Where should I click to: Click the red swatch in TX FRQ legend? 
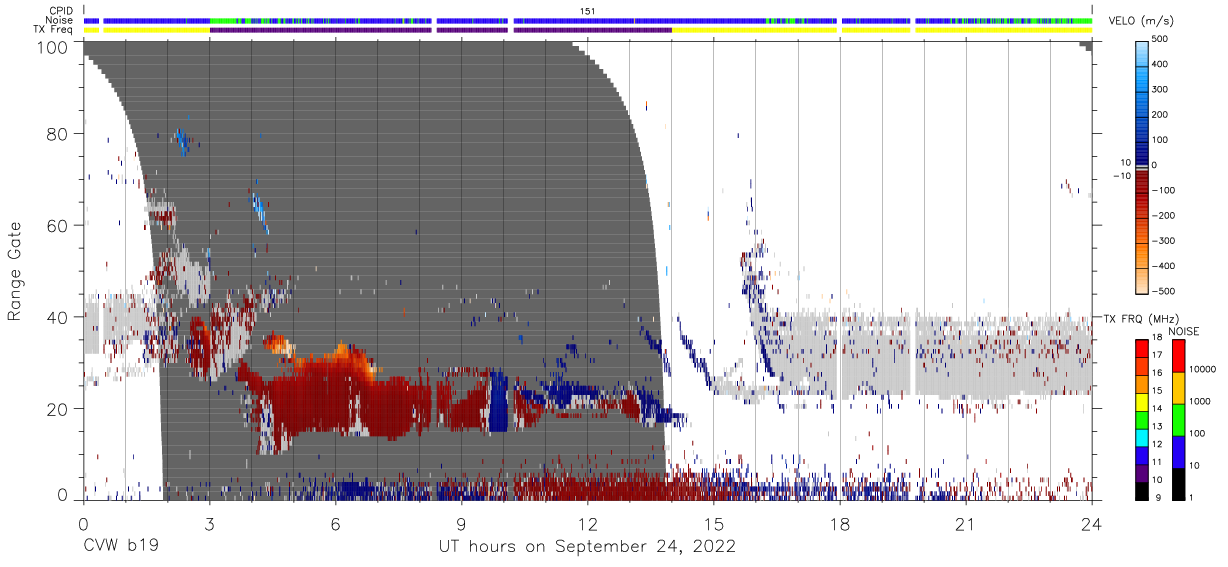[x=1141, y=349]
